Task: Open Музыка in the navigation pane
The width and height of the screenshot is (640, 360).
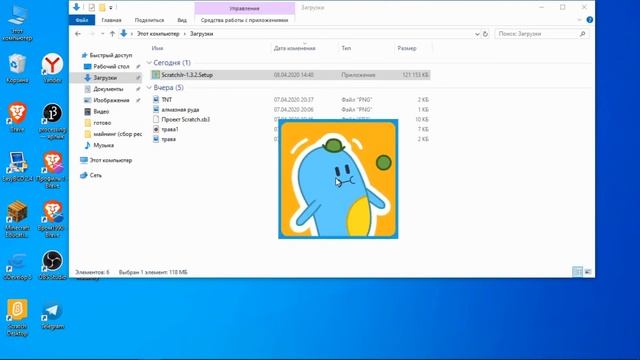Action: click(x=103, y=145)
